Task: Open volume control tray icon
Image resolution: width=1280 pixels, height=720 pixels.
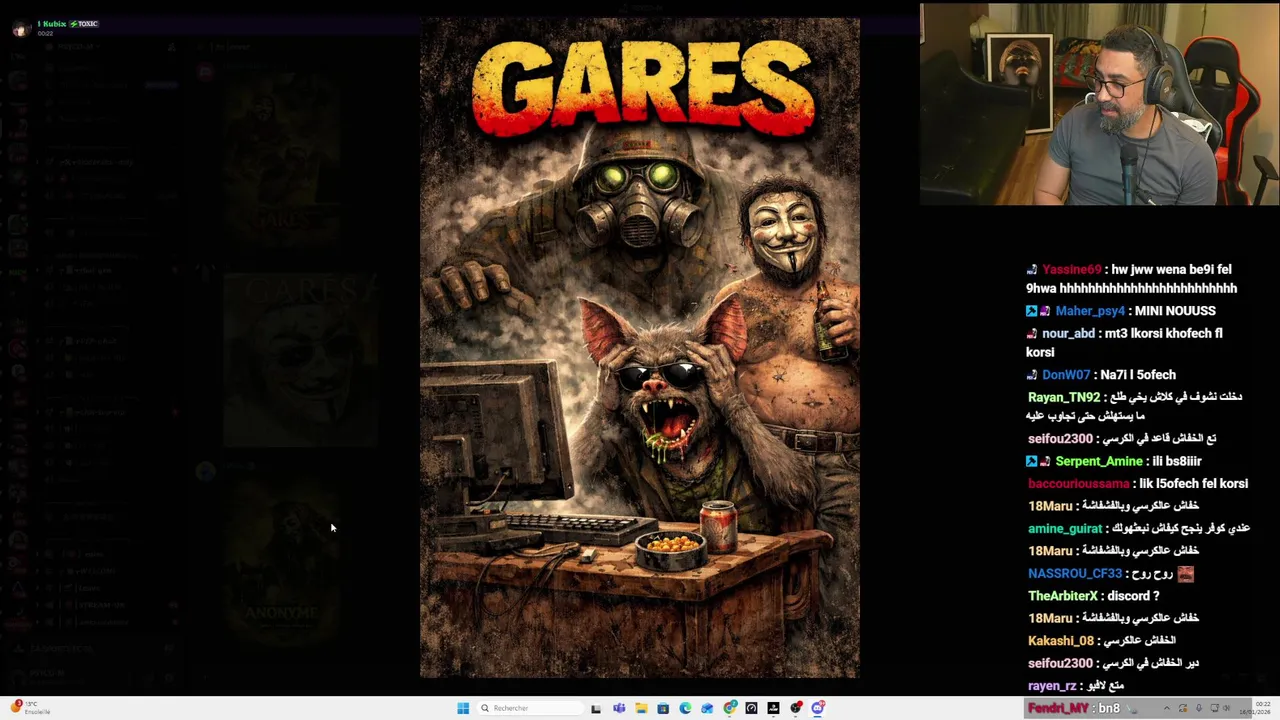Action: click(x=1227, y=708)
